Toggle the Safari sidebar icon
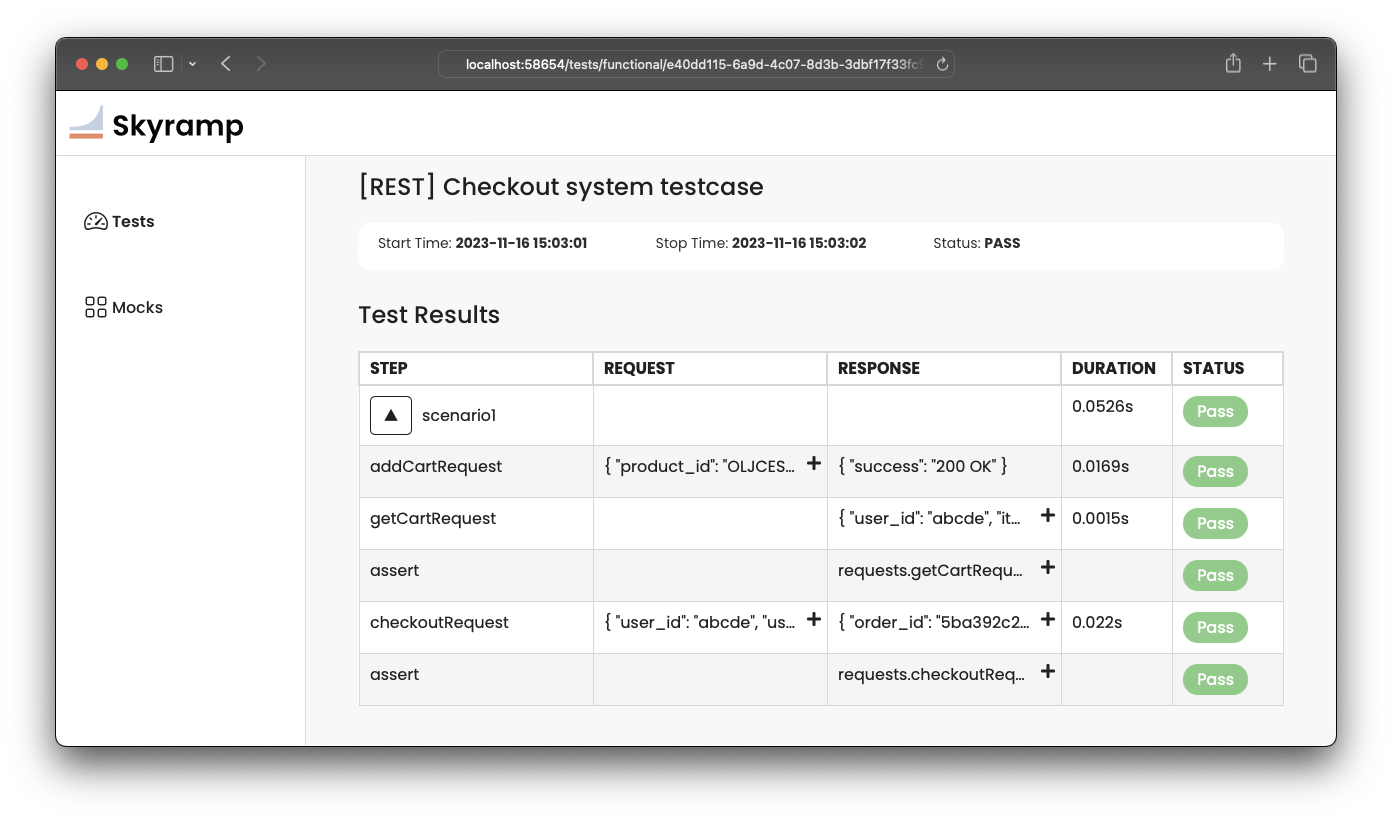Viewport: 1392px width, 820px height. tap(164, 64)
